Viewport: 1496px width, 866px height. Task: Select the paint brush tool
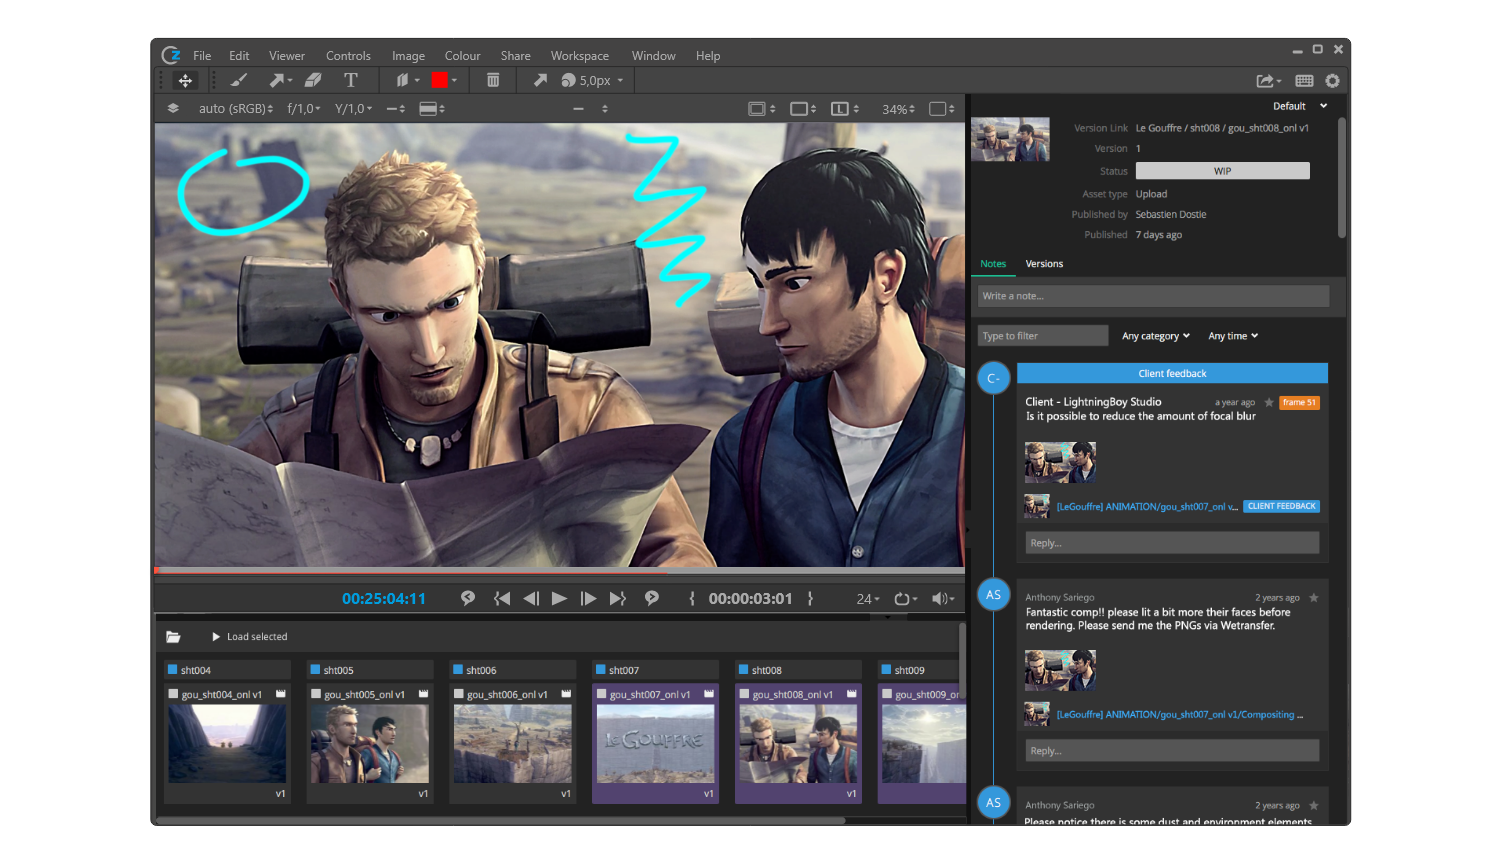pos(238,80)
